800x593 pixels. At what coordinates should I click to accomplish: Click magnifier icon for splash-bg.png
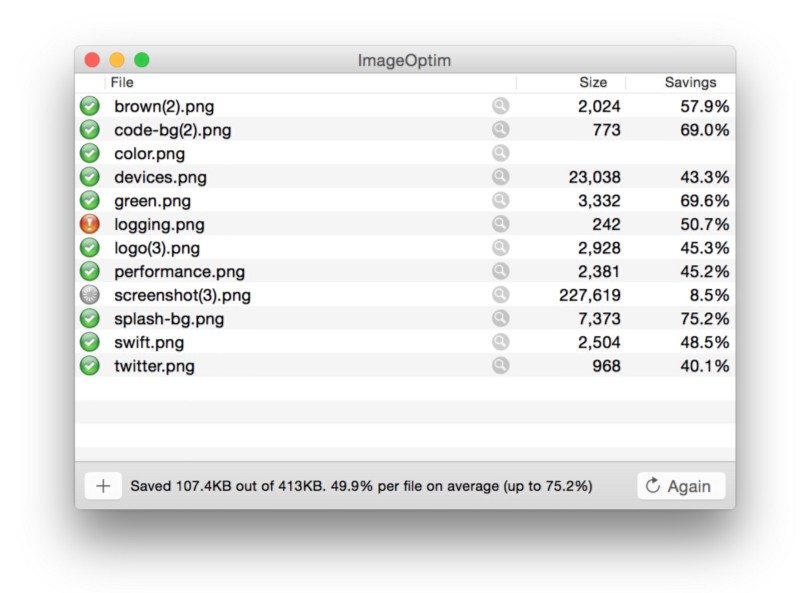[x=501, y=318]
